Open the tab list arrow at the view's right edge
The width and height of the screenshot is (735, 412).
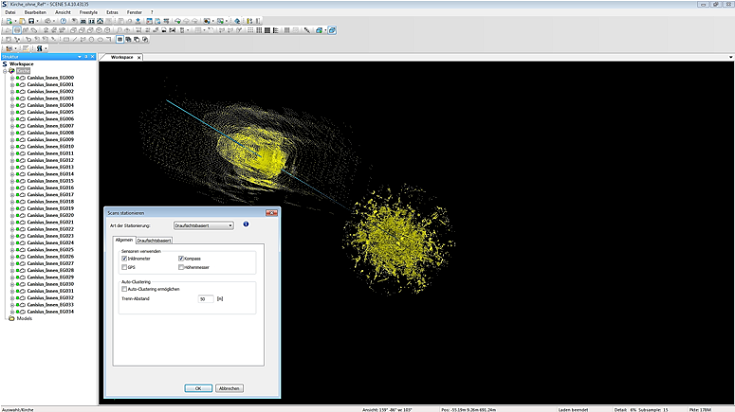[x=730, y=57]
